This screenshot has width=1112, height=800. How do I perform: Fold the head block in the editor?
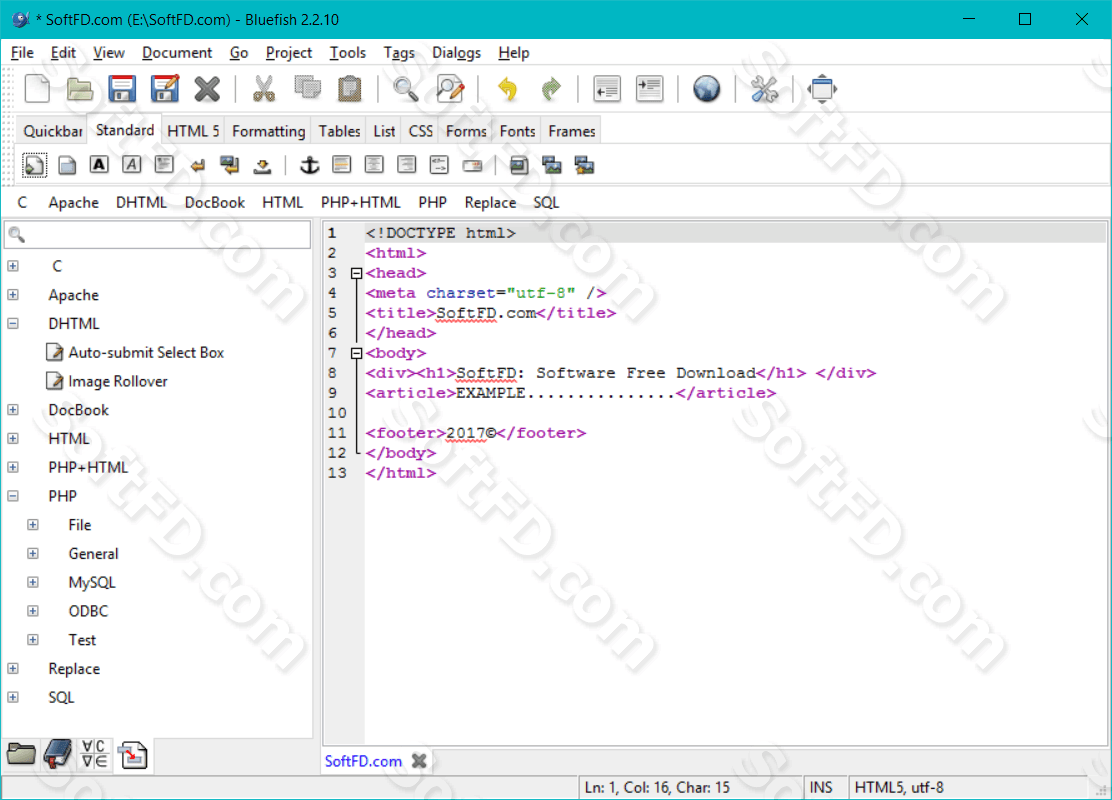(357, 273)
